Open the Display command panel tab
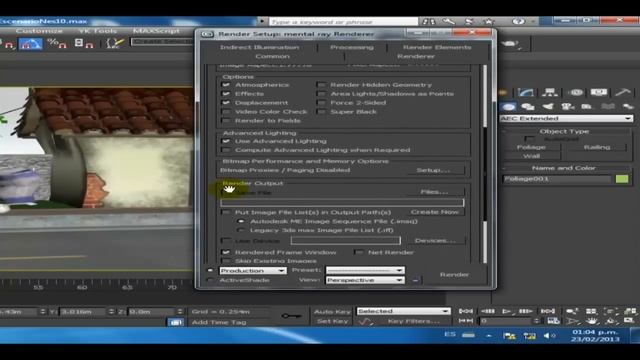640x360 pixels. click(599, 93)
